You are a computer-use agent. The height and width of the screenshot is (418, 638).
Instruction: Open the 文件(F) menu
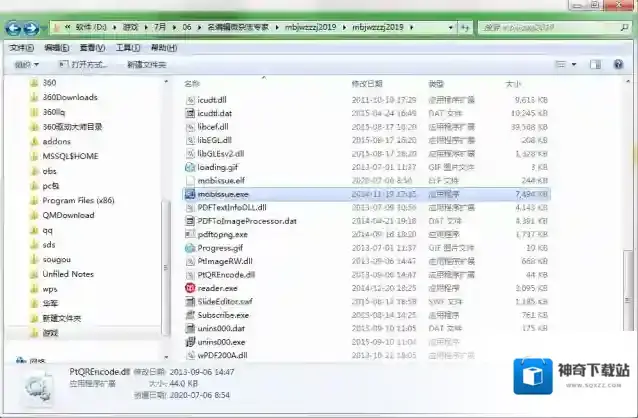point(20,47)
